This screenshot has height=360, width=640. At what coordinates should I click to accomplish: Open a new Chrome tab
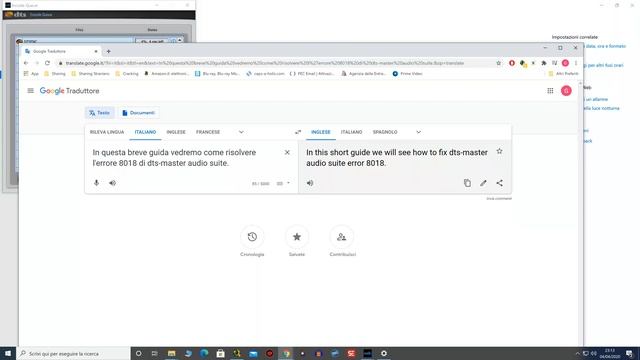tap(109, 51)
